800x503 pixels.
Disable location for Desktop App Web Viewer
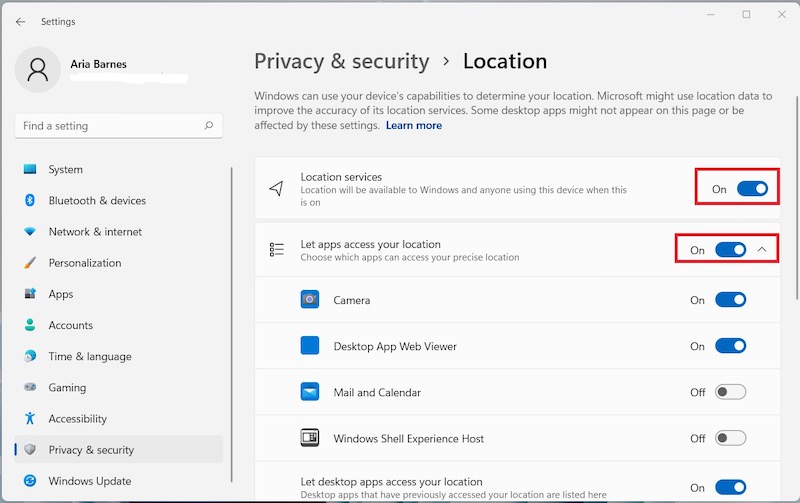tap(731, 345)
